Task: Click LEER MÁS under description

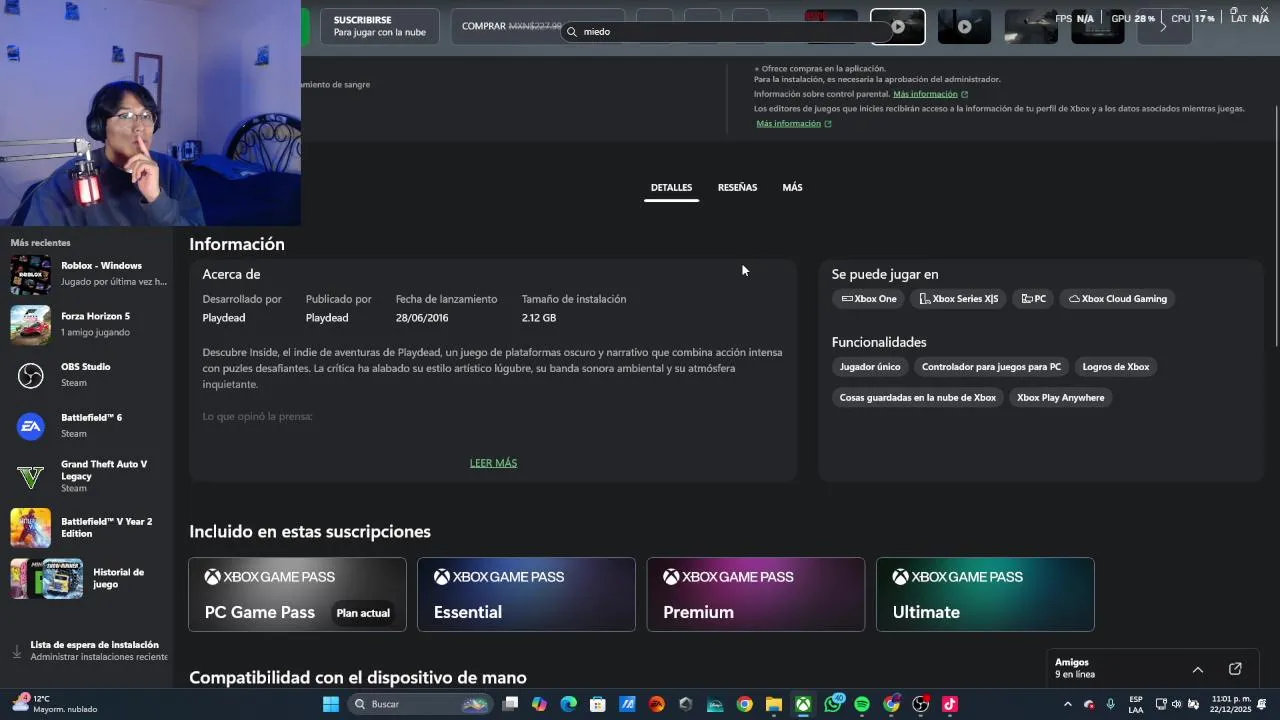Action: pyautogui.click(x=493, y=463)
